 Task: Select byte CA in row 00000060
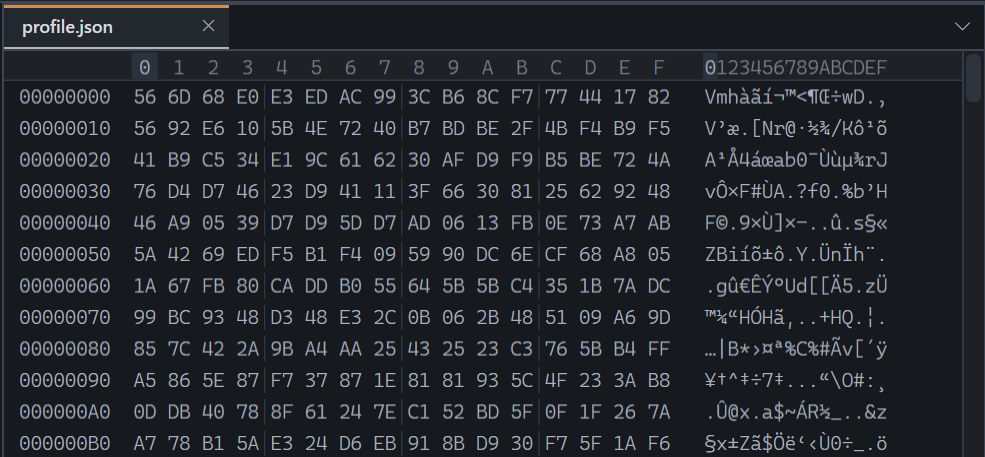click(281, 286)
